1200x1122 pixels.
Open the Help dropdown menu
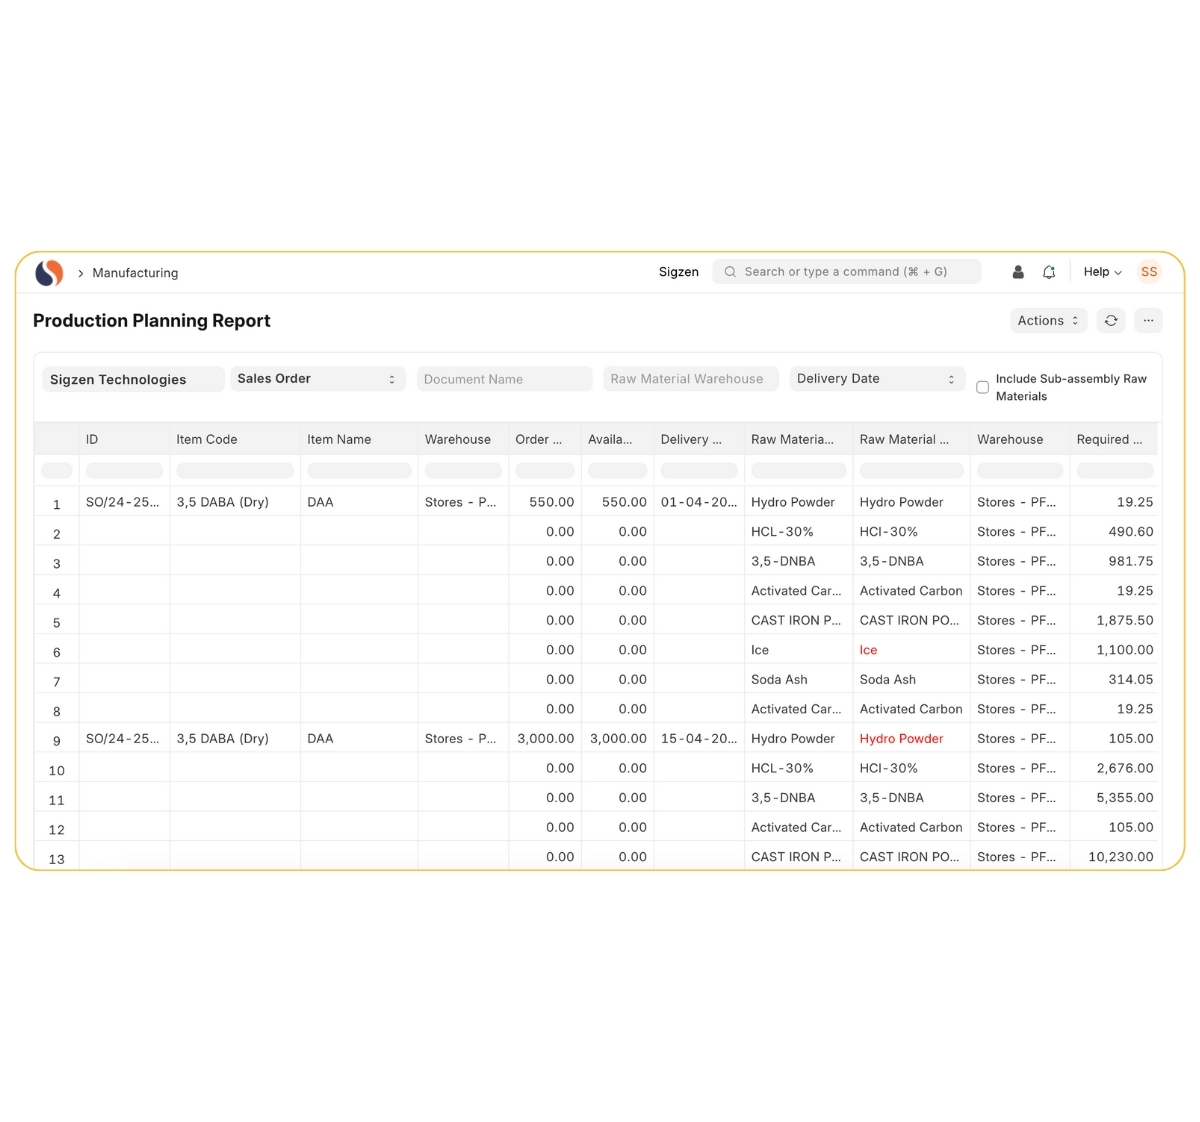pos(1102,272)
